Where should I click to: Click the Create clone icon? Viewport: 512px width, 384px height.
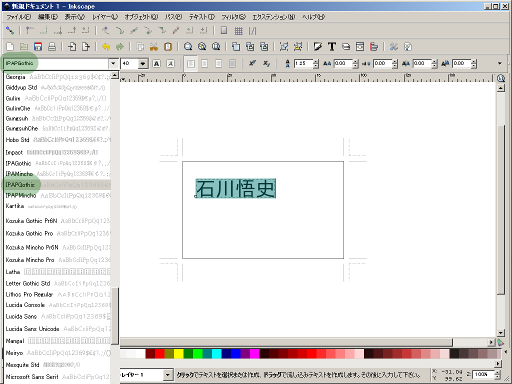pyautogui.click(x=250, y=47)
